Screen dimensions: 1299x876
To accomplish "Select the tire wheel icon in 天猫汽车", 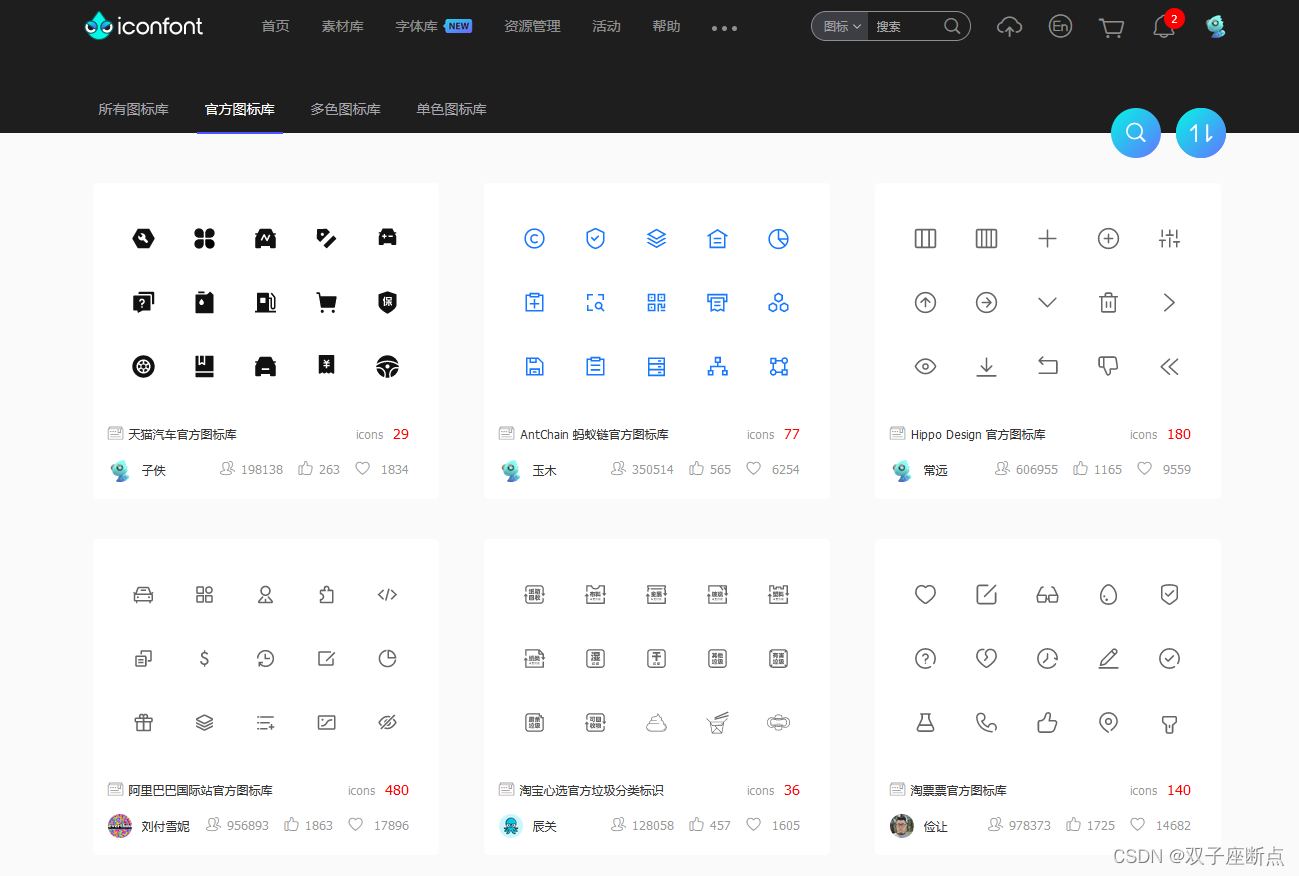I will tap(144, 366).
